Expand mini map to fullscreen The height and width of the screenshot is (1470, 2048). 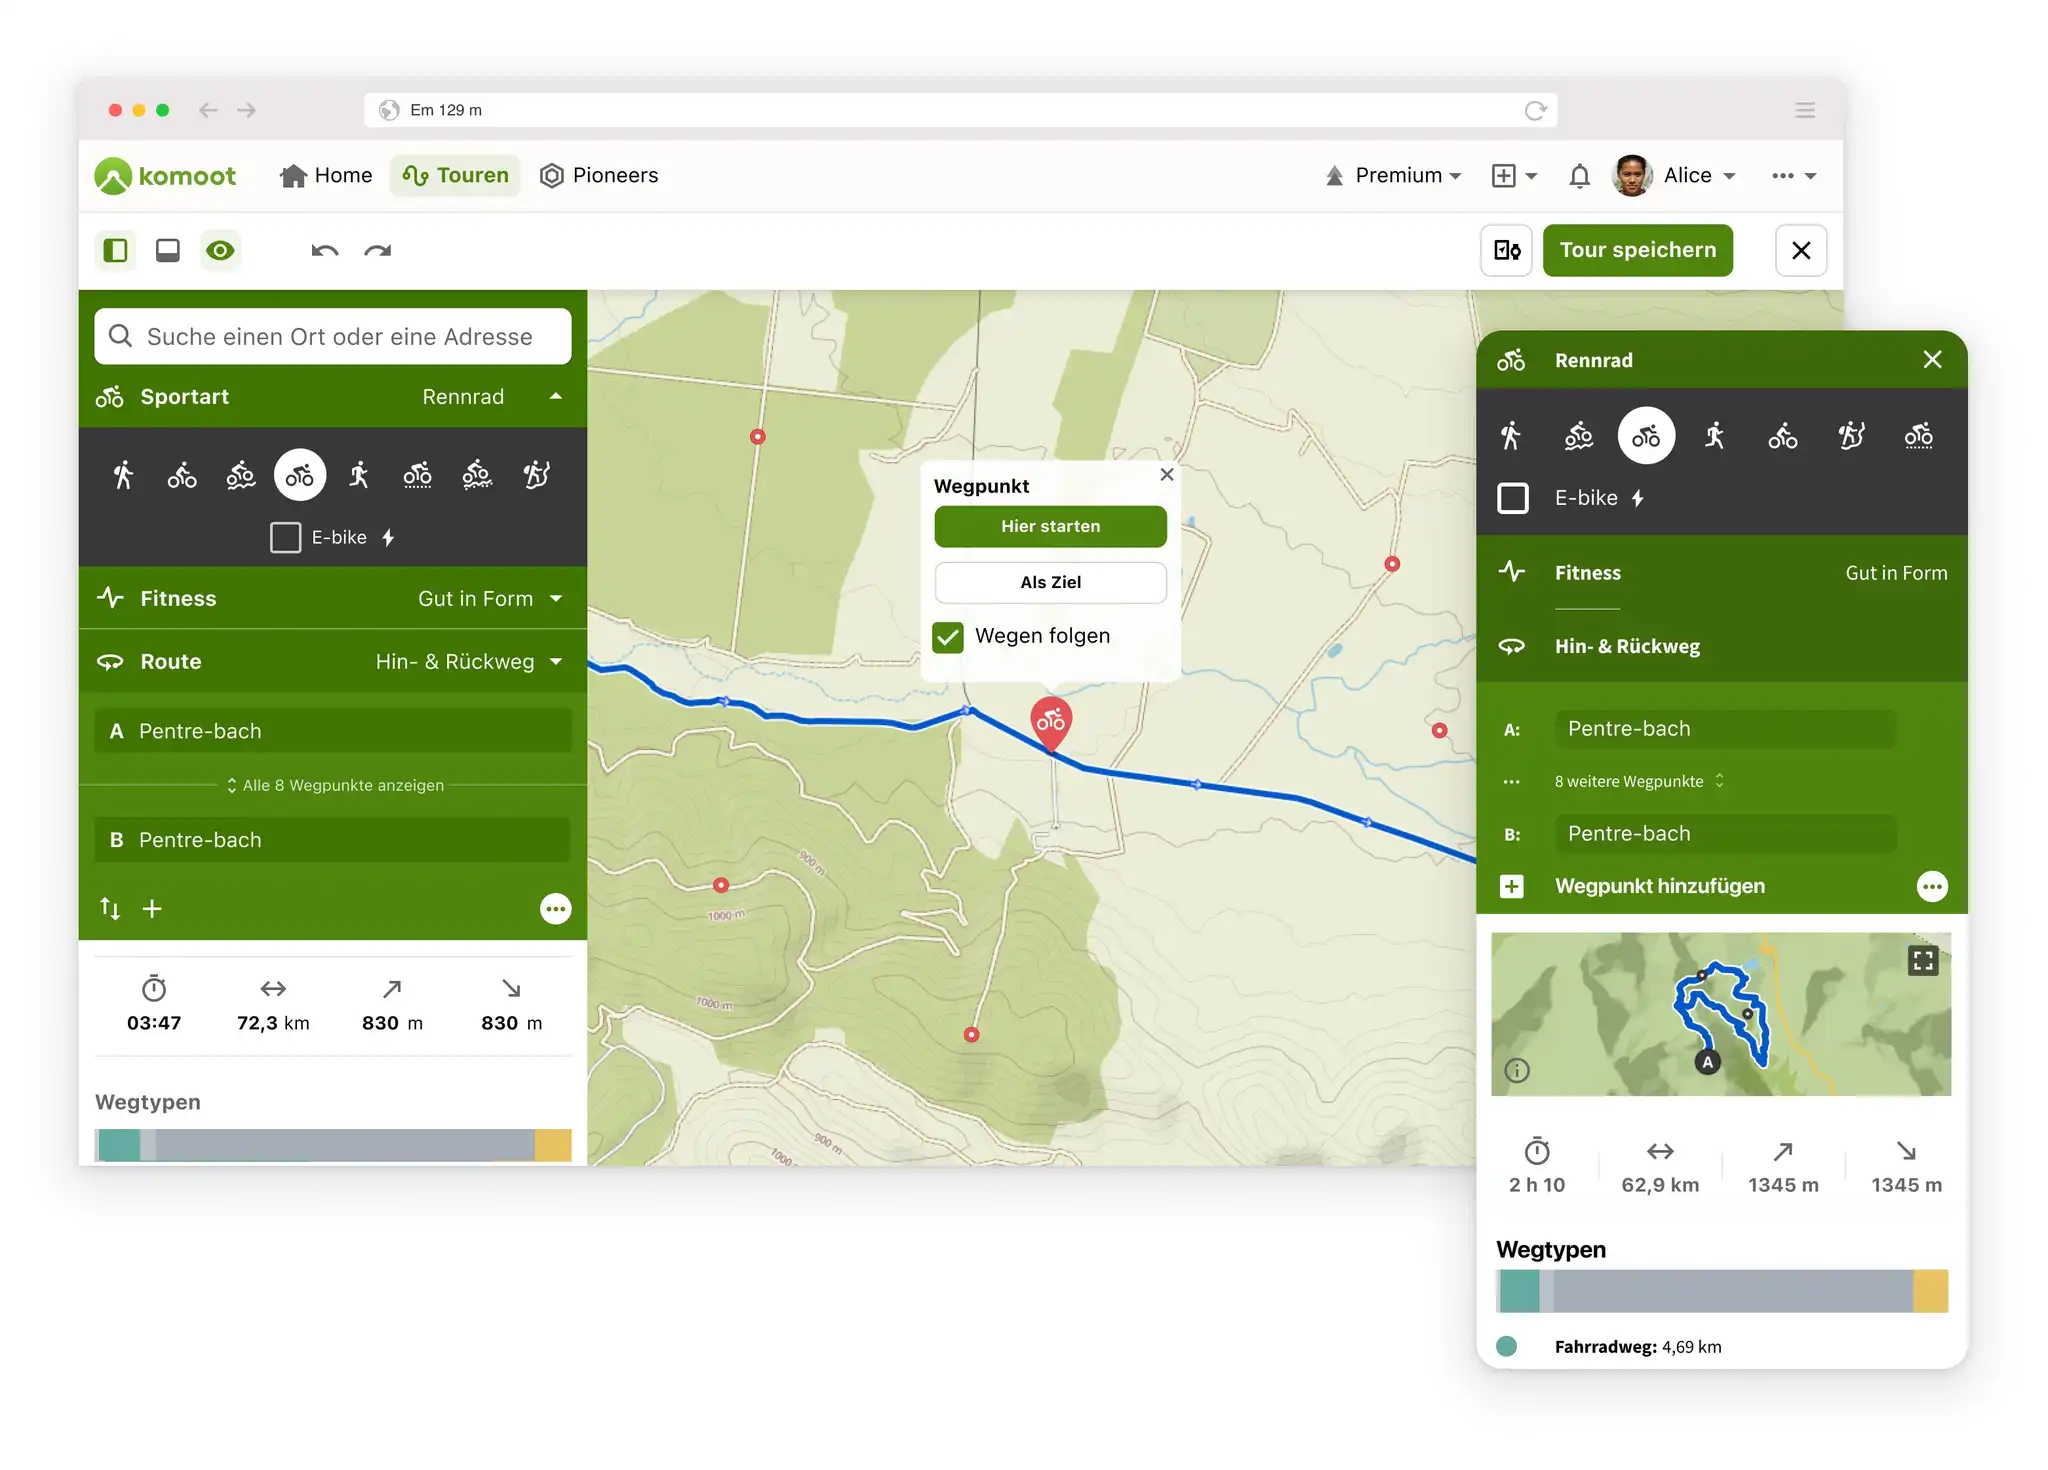pos(1922,961)
